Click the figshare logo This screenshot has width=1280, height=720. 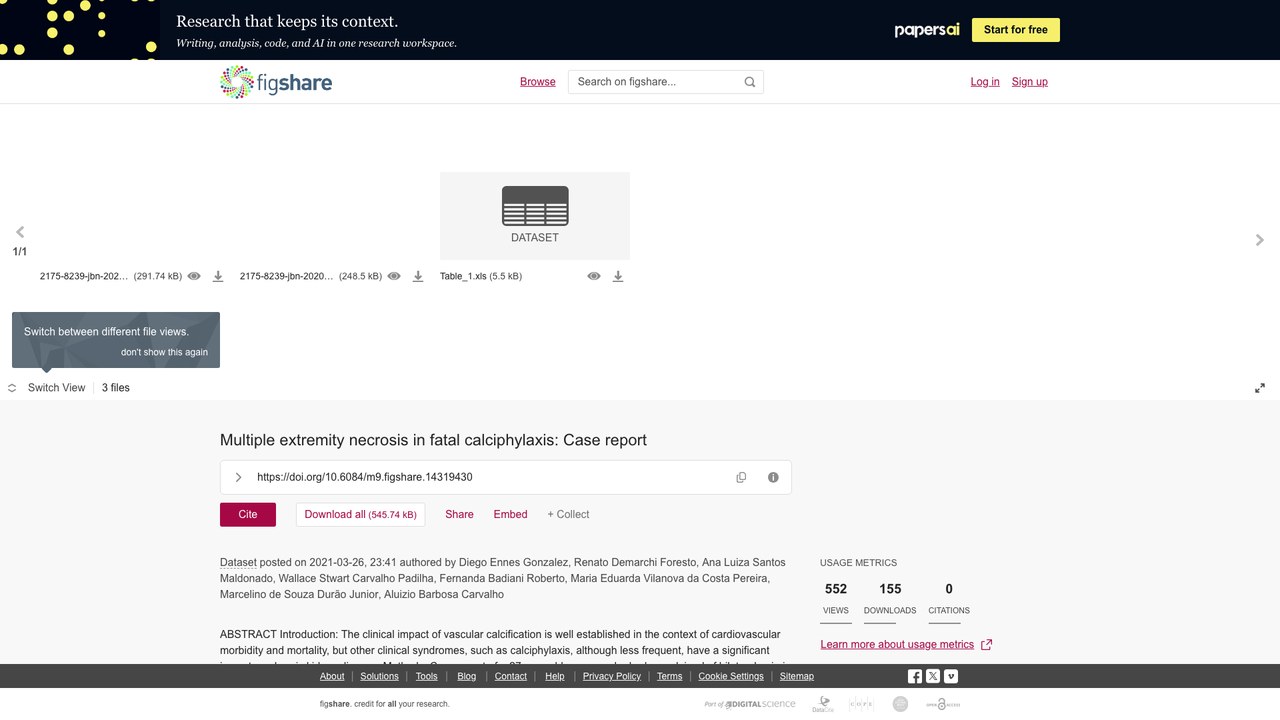tap(276, 82)
